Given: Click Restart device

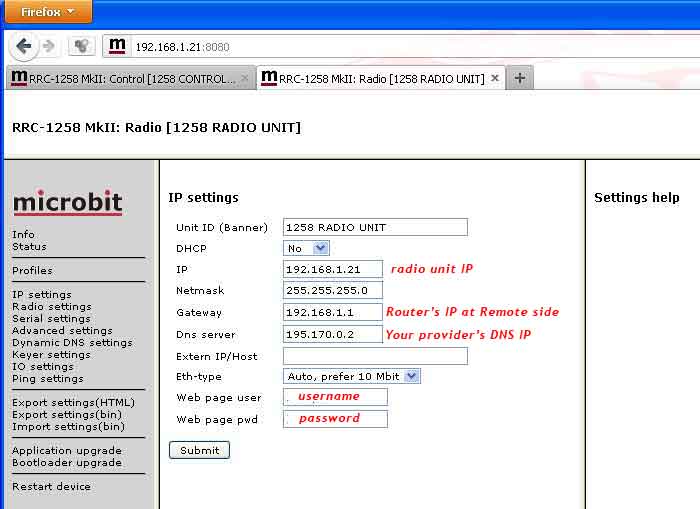Looking at the screenshot, I should [x=51, y=487].
